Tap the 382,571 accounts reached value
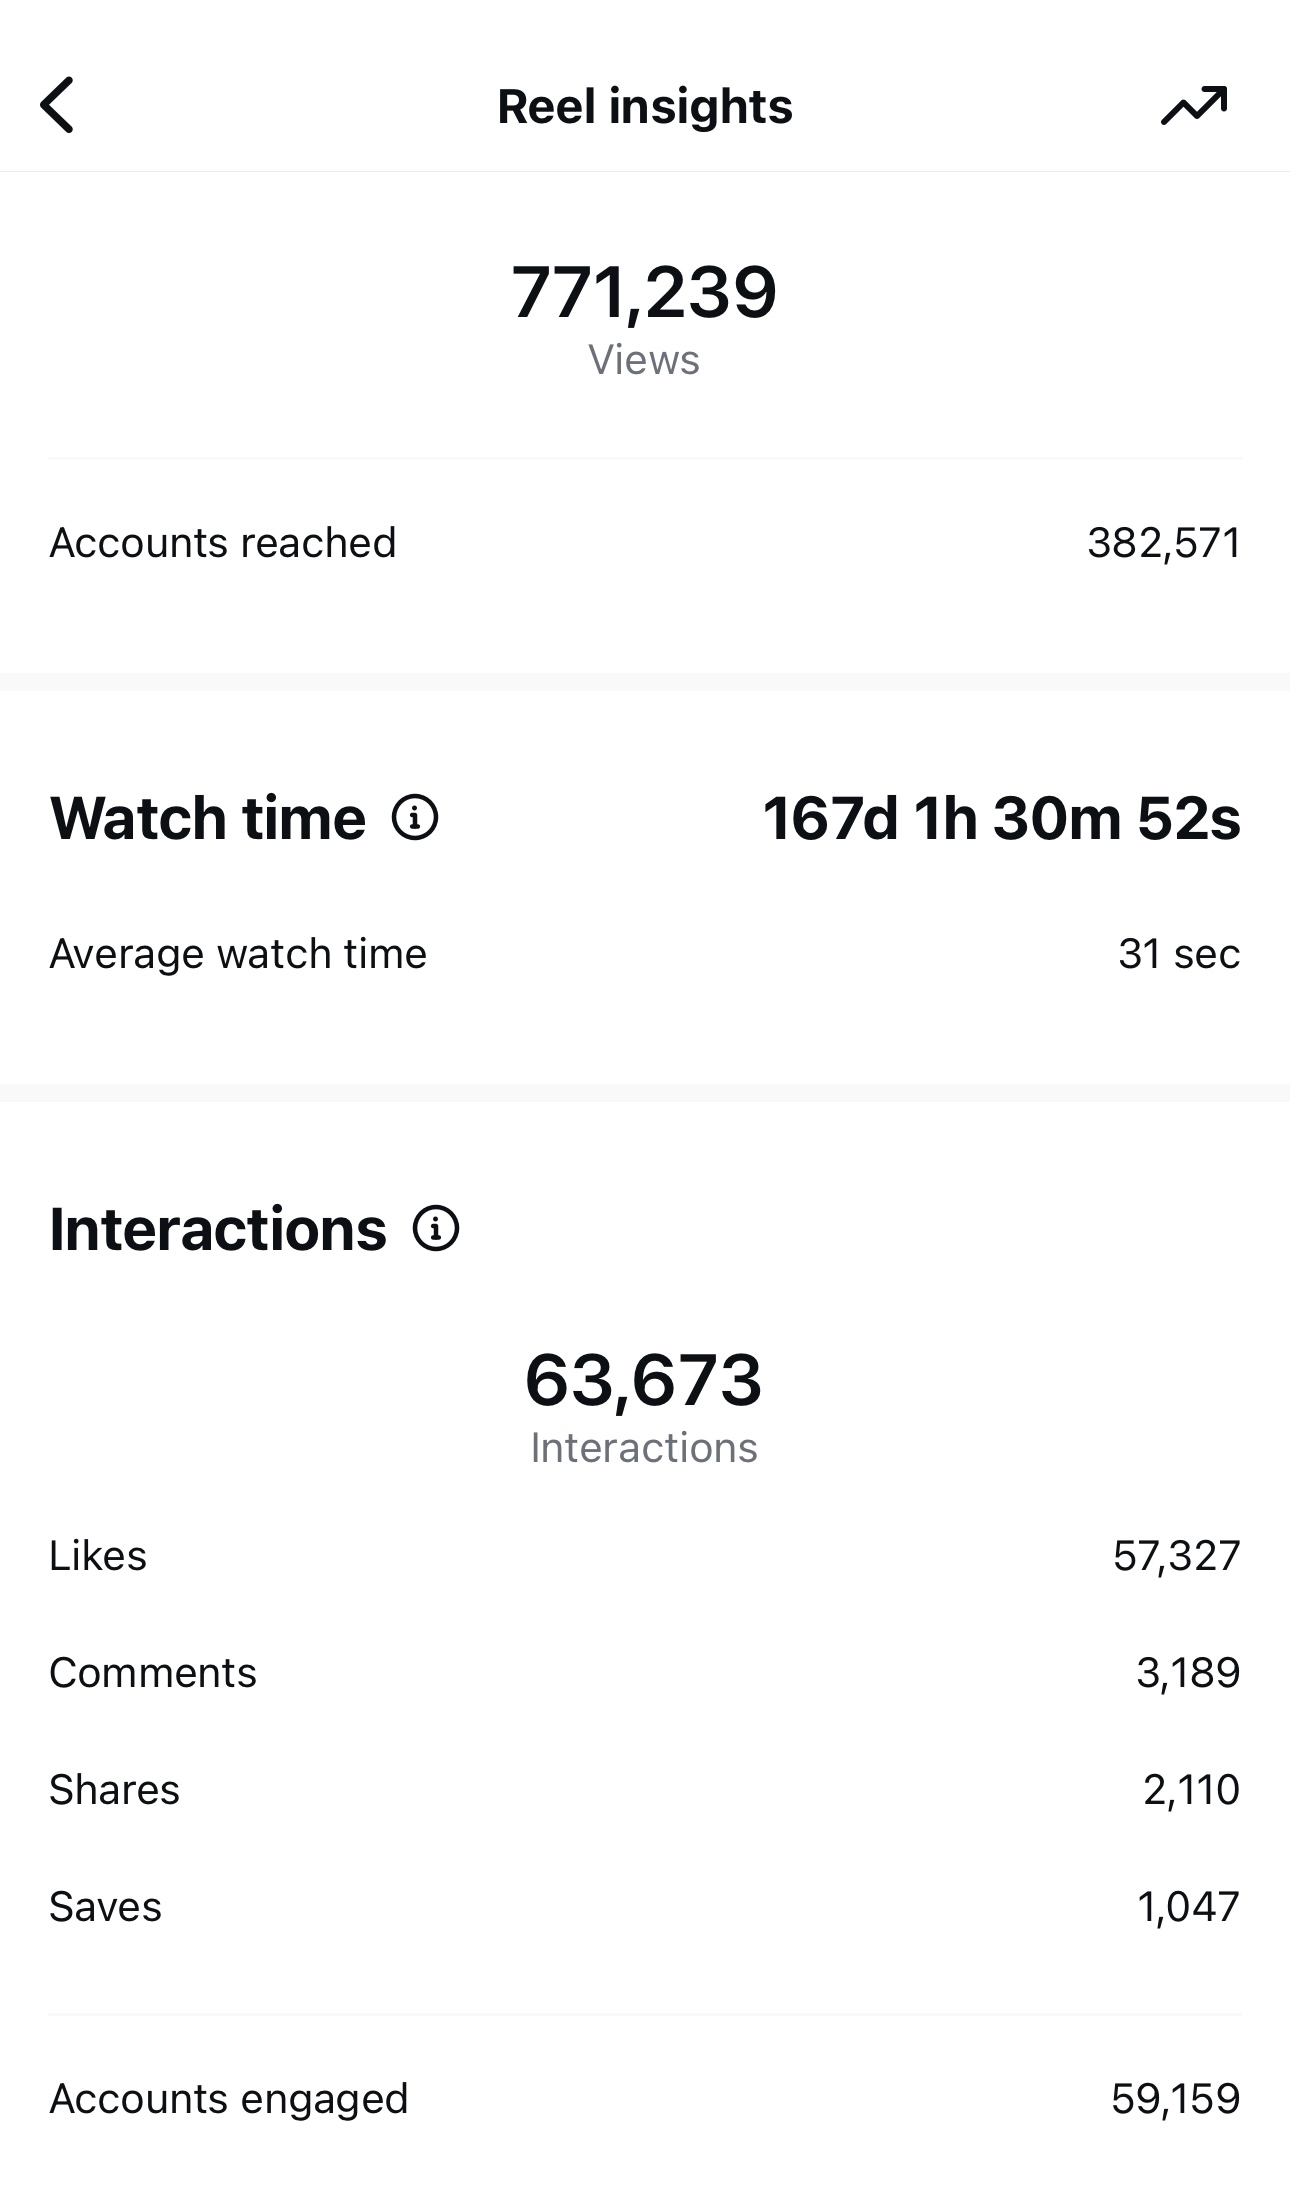 coord(1164,543)
